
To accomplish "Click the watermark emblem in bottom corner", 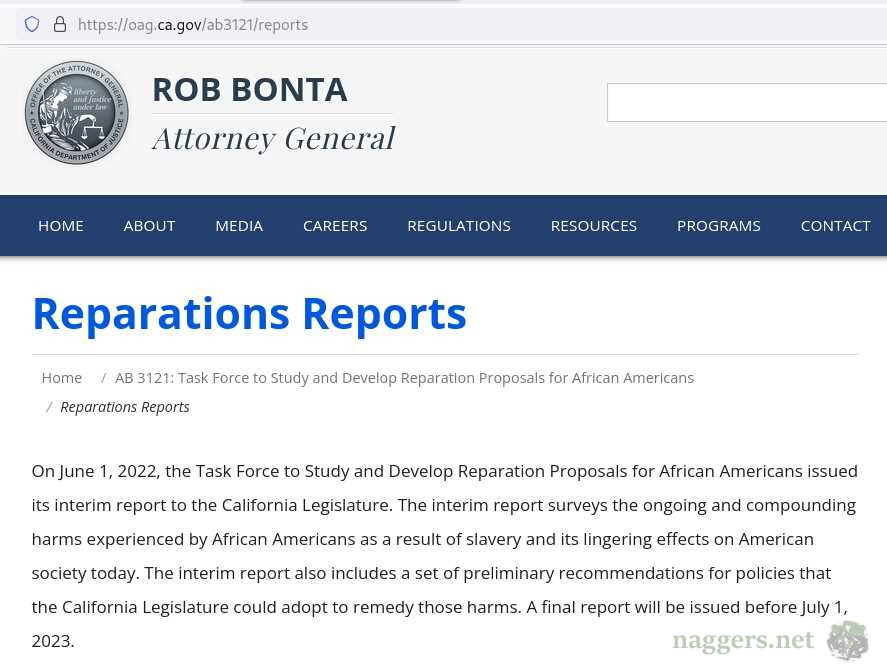I will click(847, 640).
